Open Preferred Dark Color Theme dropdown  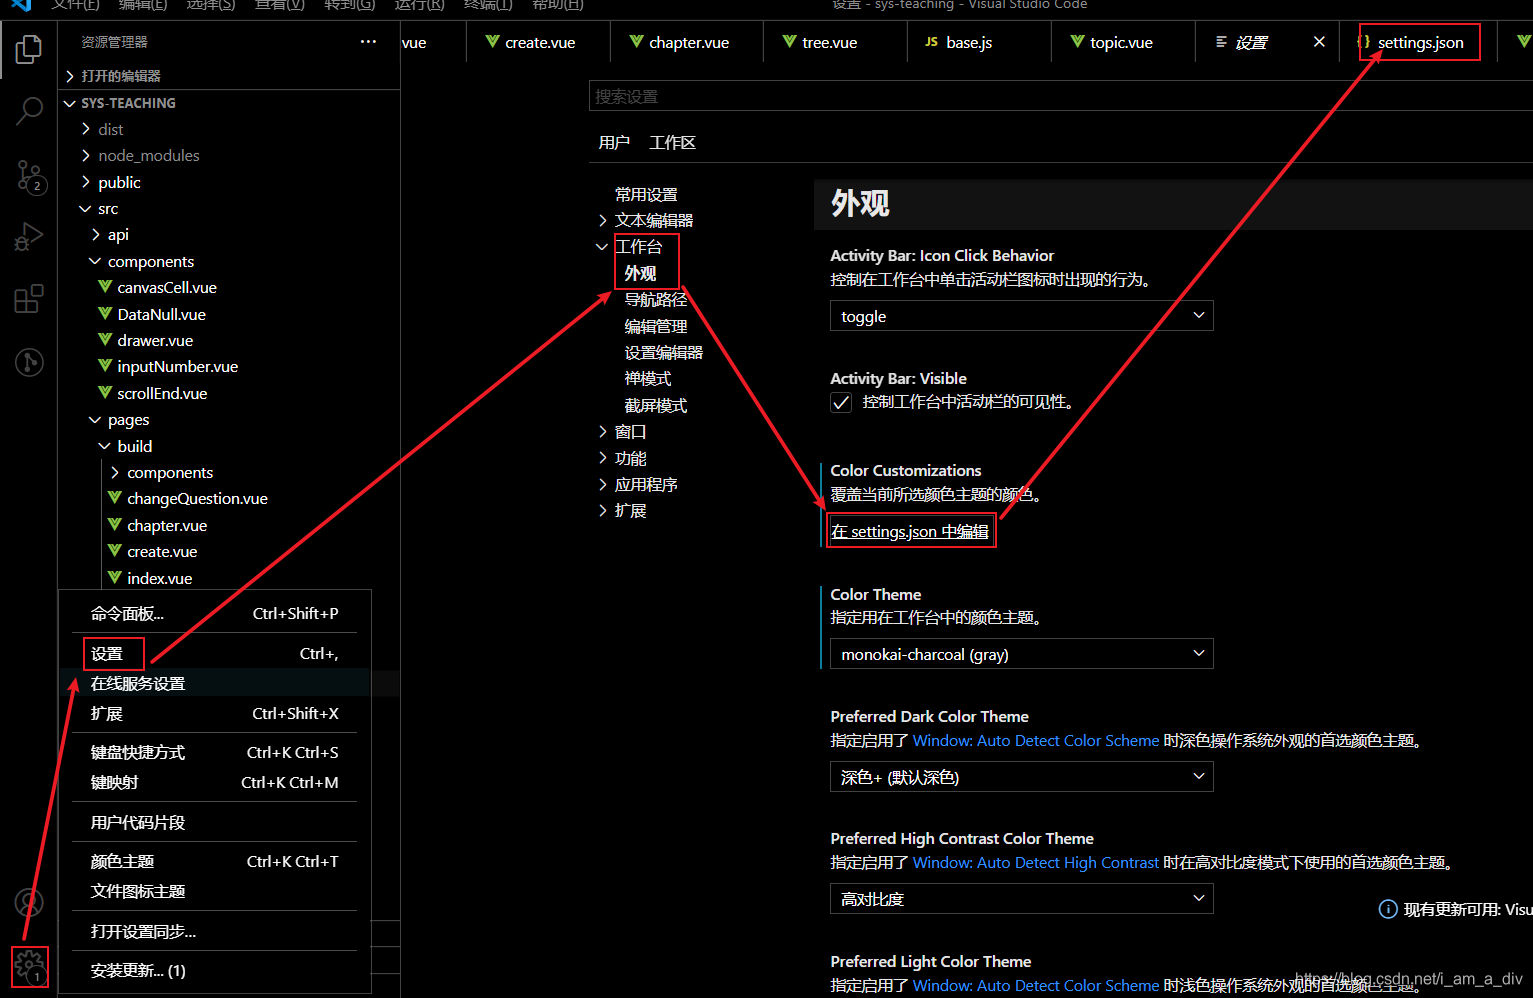click(x=1021, y=777)
